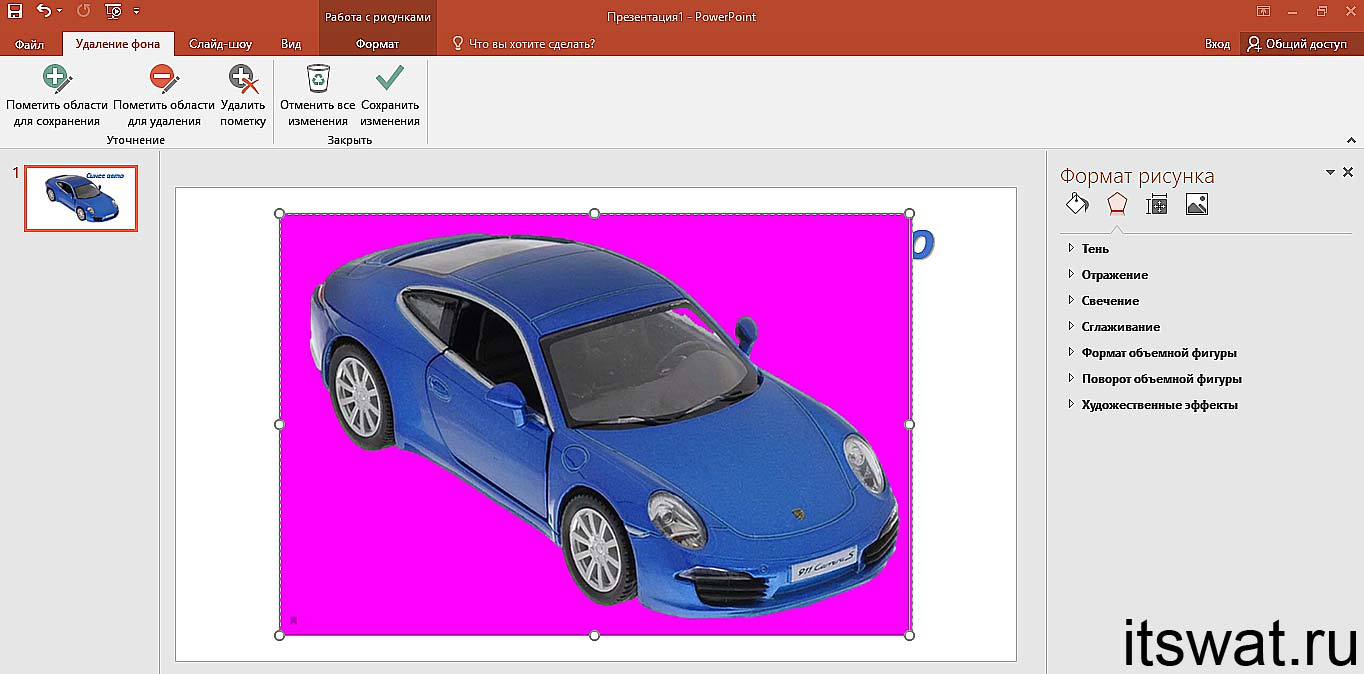Open the Файл tab
Image resolution: width=1364 pixels, height=674 pixels.
pos(29,44)
